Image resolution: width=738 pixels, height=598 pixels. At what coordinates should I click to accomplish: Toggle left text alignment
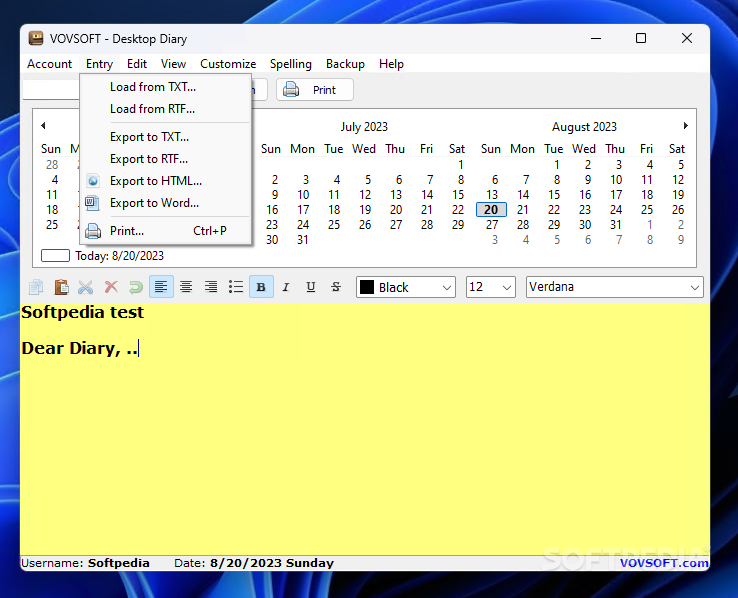tap(161, 287)
